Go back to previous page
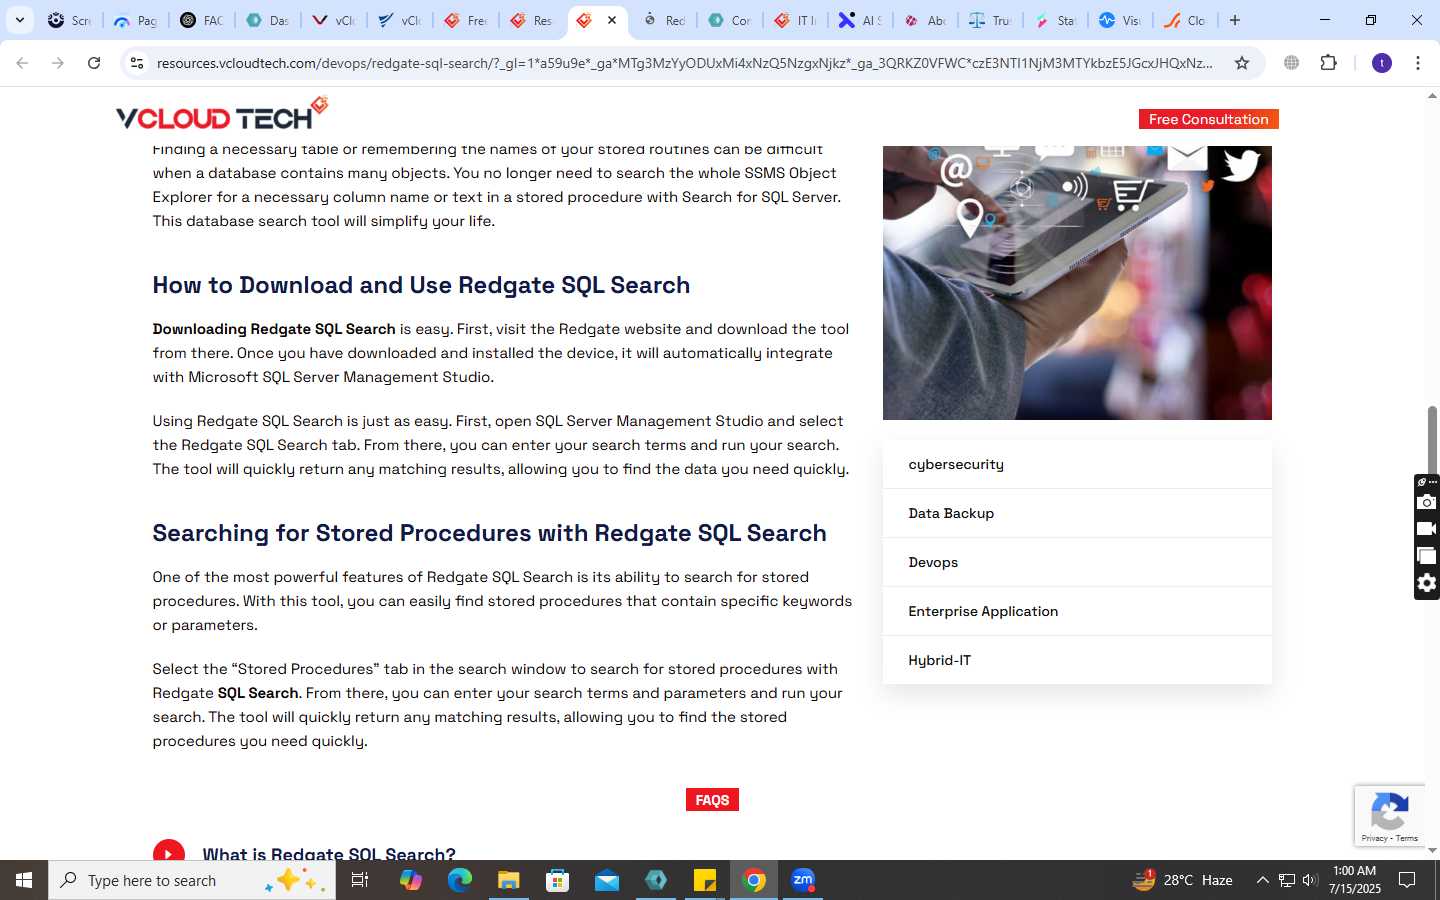The width and height of the screenshot is (1440, 900). (22, 63)
